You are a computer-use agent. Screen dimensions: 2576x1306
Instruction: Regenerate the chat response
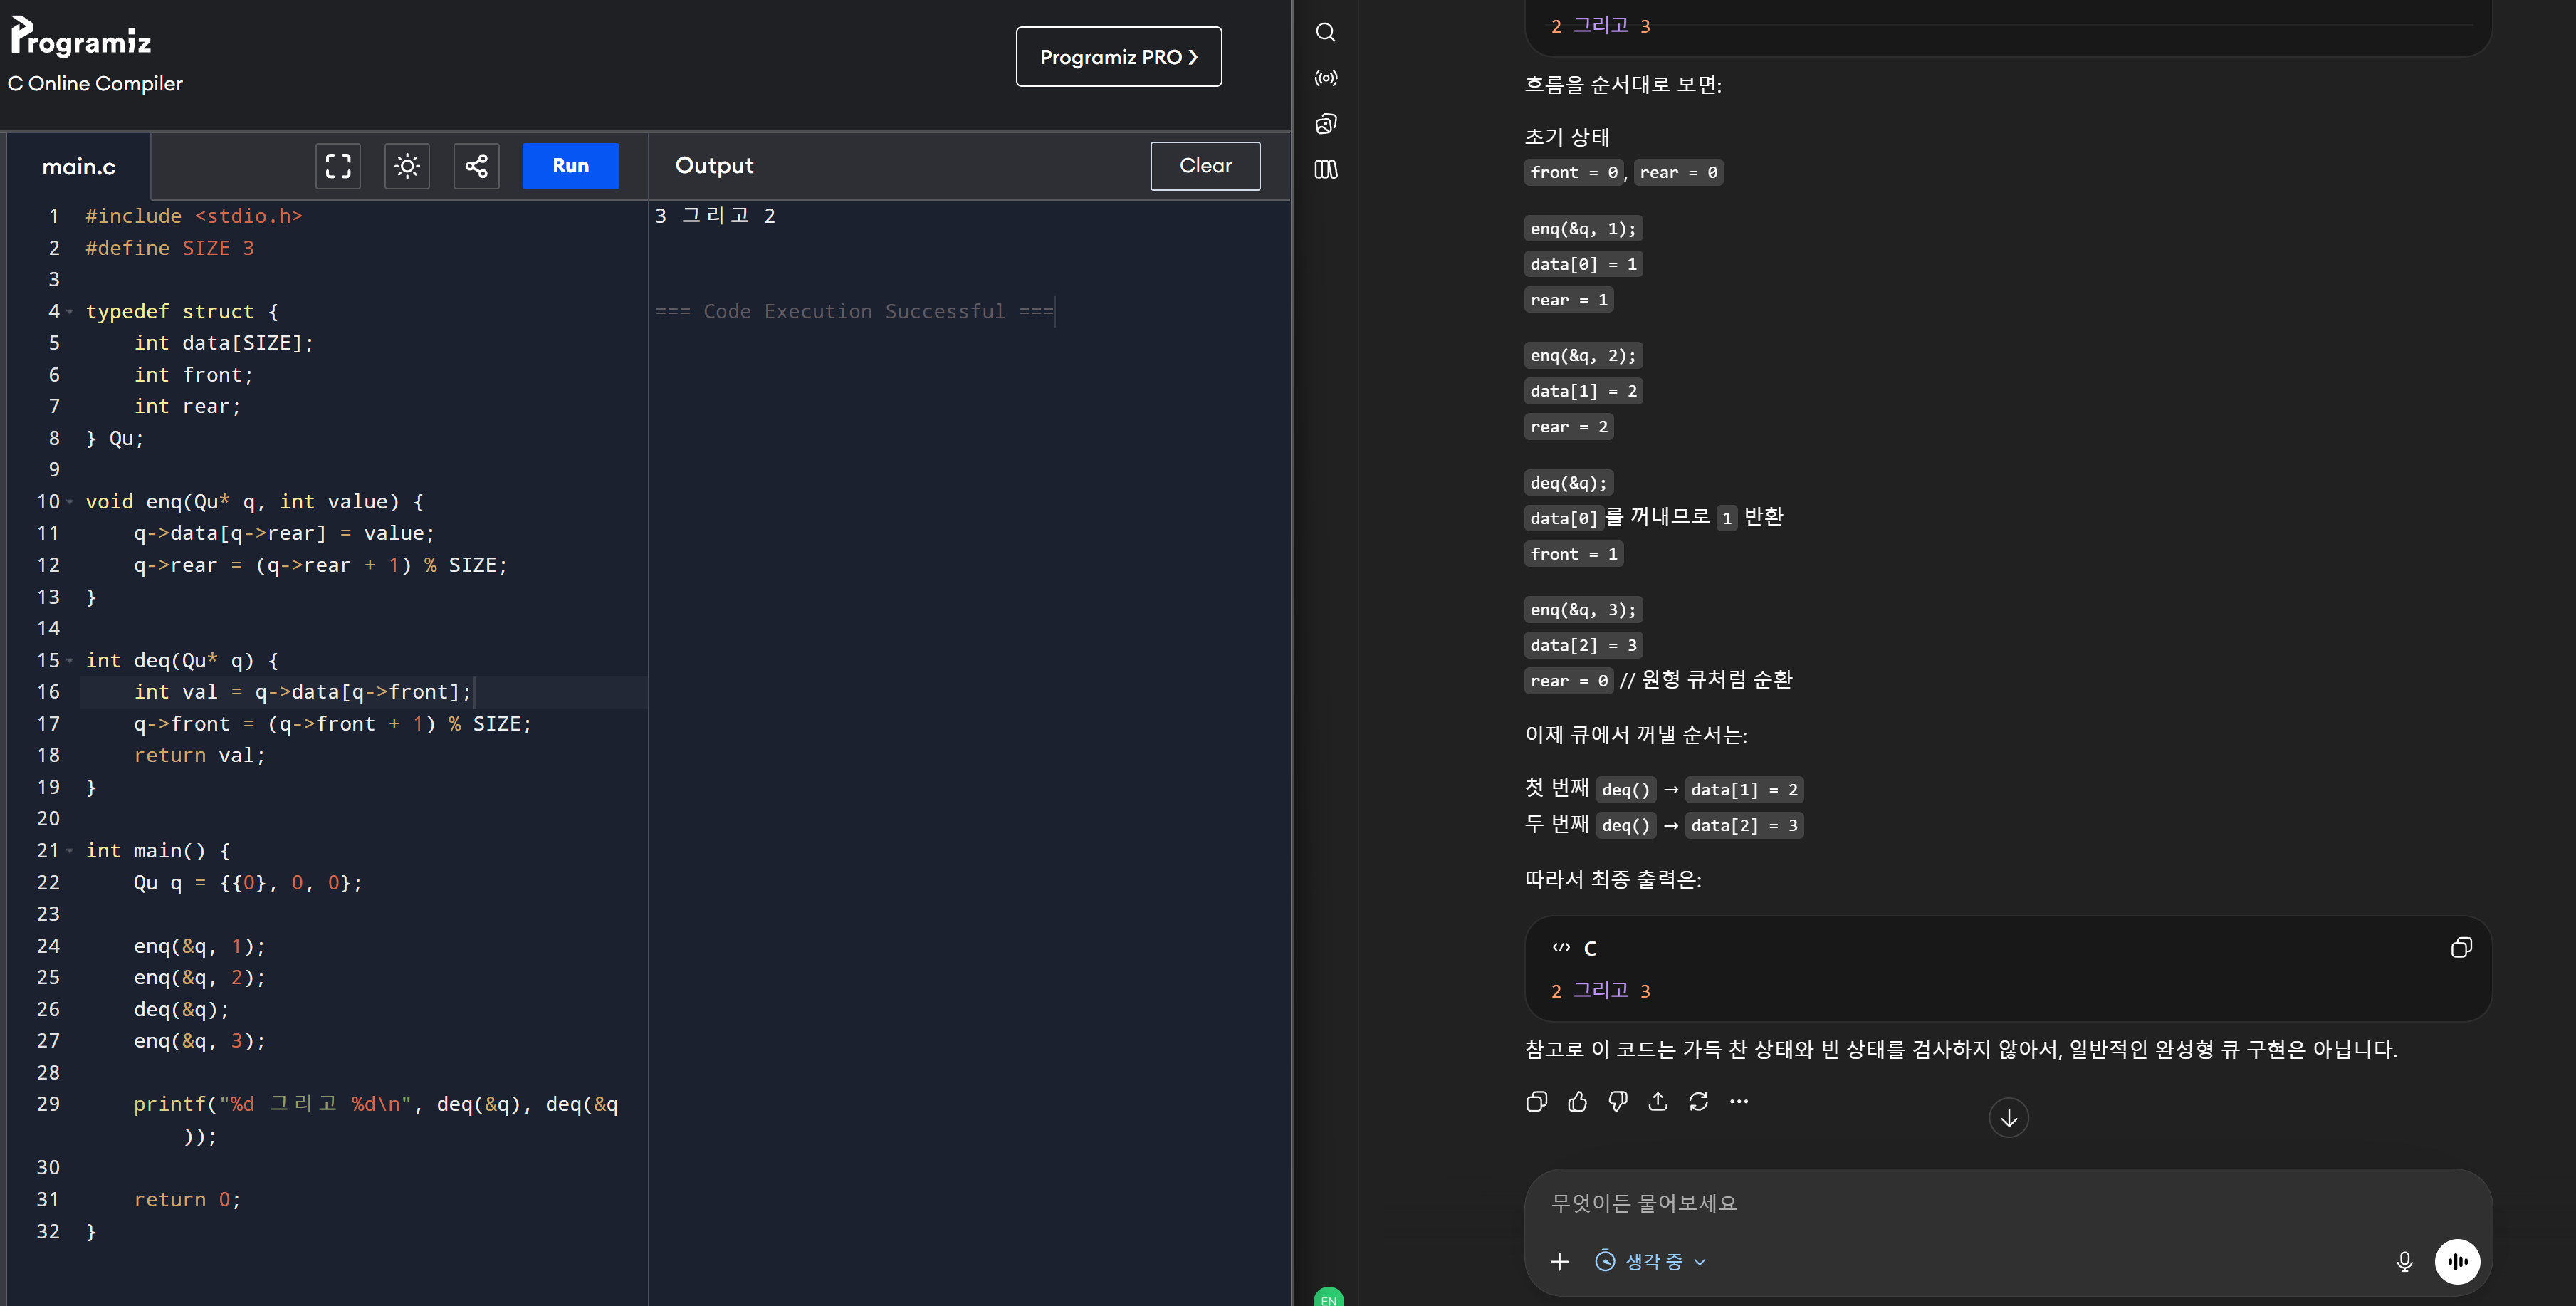coord(1698,1102)
